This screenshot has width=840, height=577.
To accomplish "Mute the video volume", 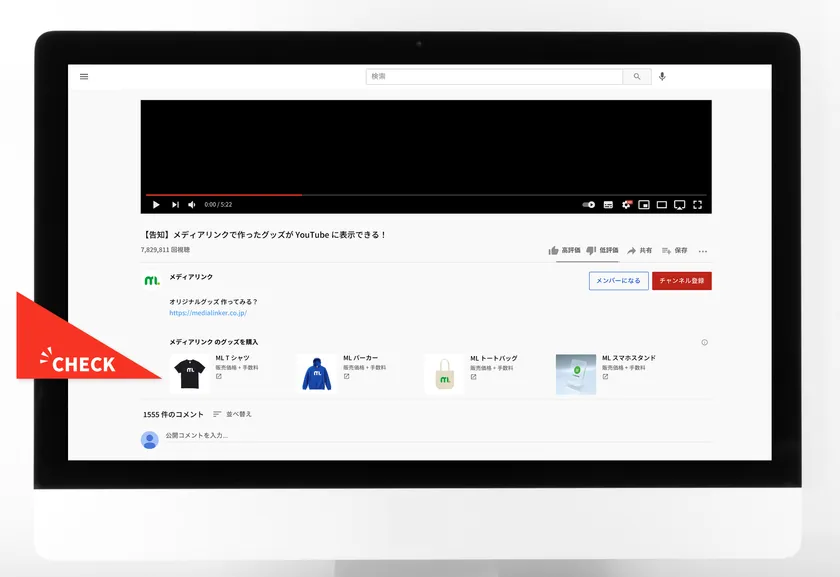I will (x=192, y=204).
